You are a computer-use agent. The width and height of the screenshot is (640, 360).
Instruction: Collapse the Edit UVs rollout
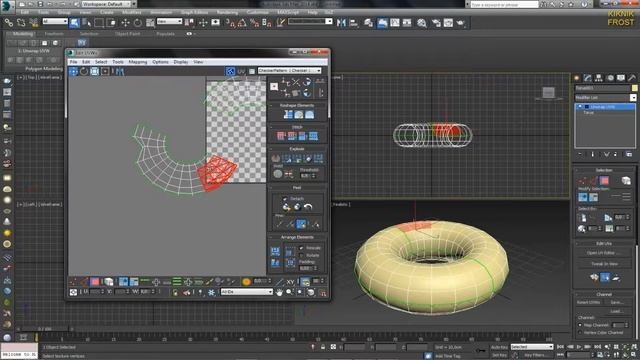(x=604, y=244)
